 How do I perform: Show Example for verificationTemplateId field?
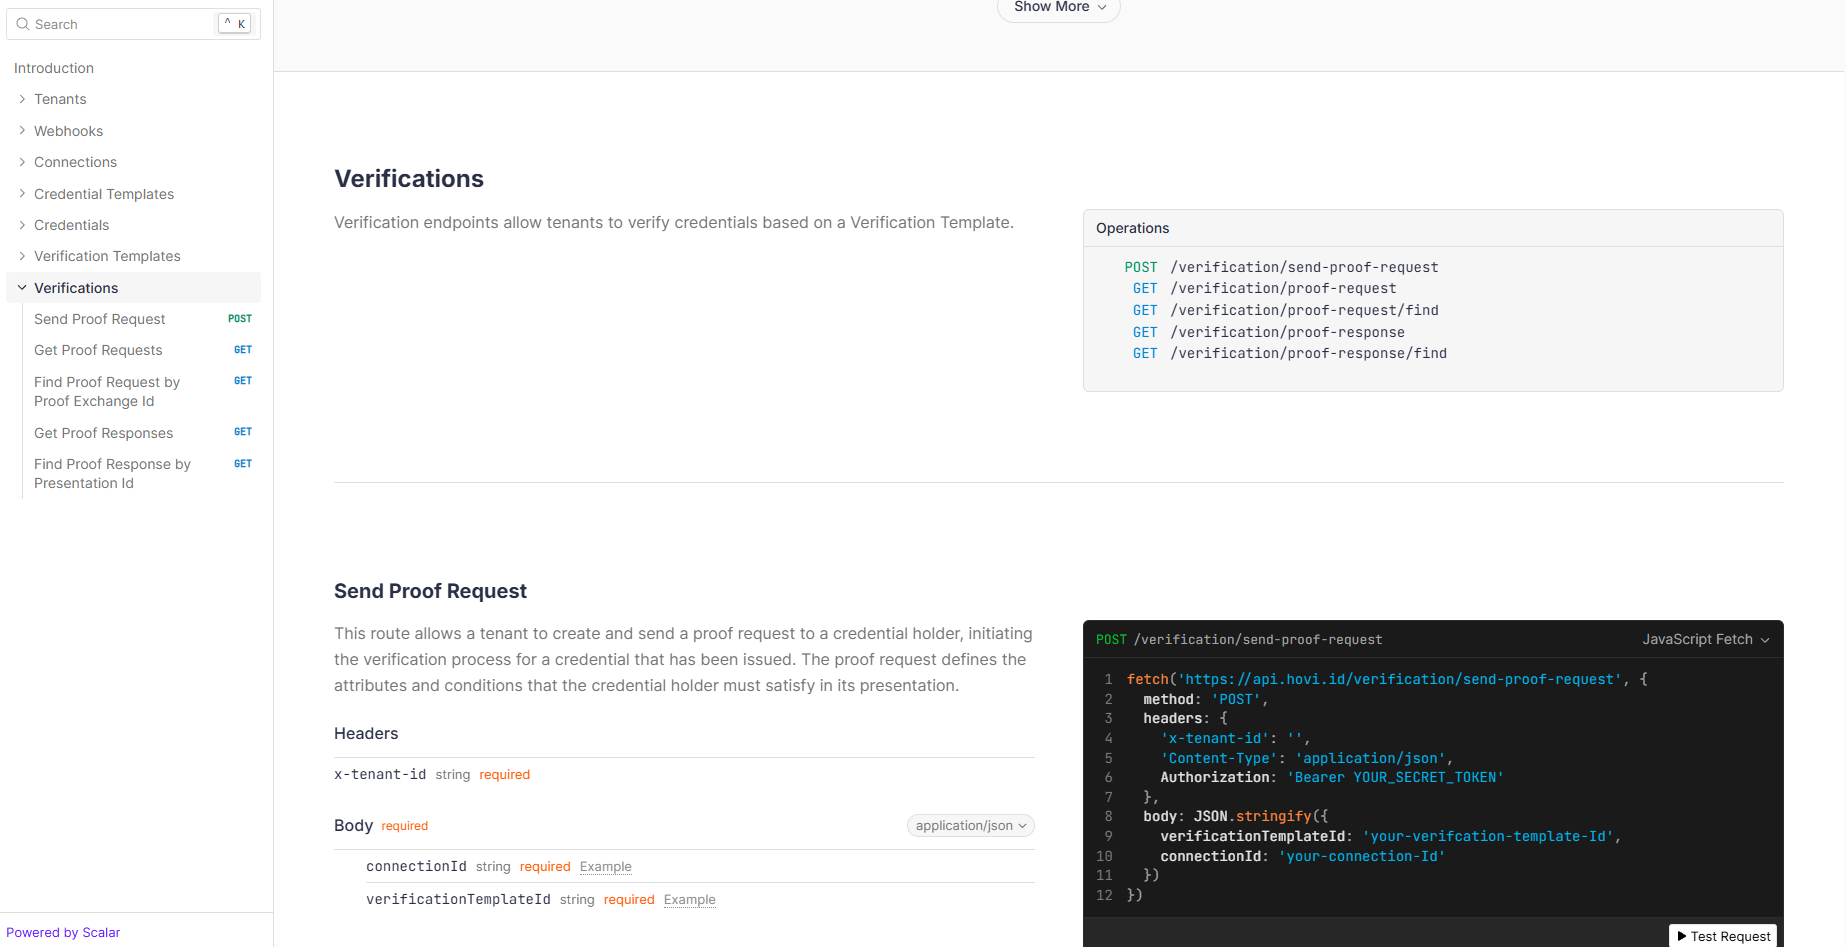689,900
